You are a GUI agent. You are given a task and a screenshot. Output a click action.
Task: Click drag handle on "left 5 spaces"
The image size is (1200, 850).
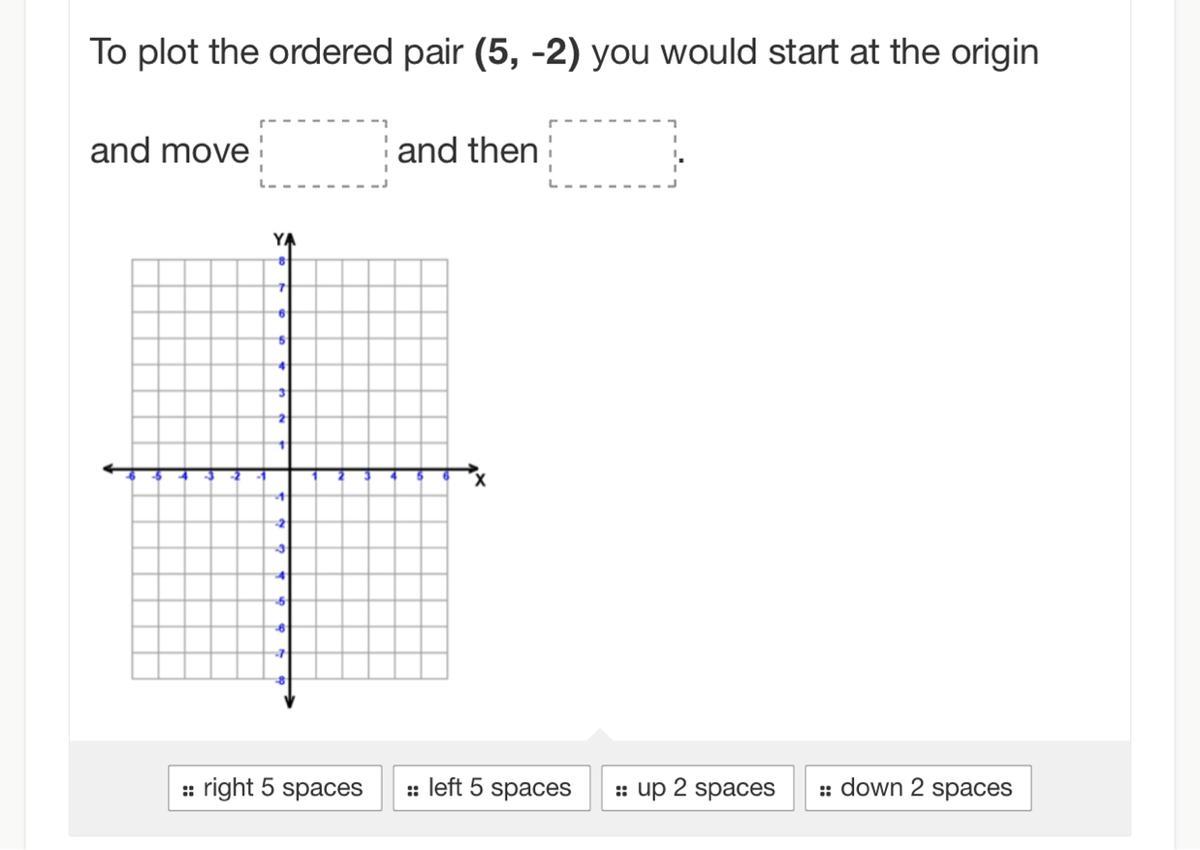[x=413, y=789]
